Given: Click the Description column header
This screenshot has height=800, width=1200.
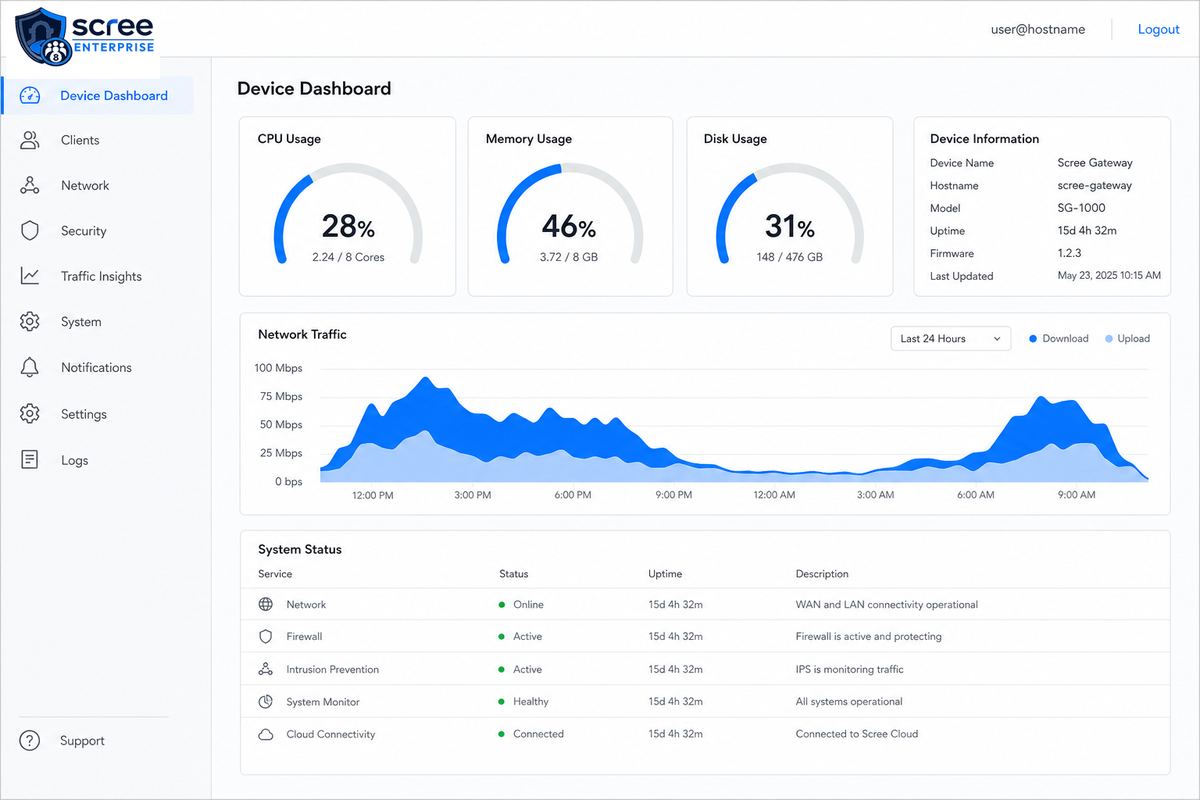Looking at the screenshot, I should [822, 574].
